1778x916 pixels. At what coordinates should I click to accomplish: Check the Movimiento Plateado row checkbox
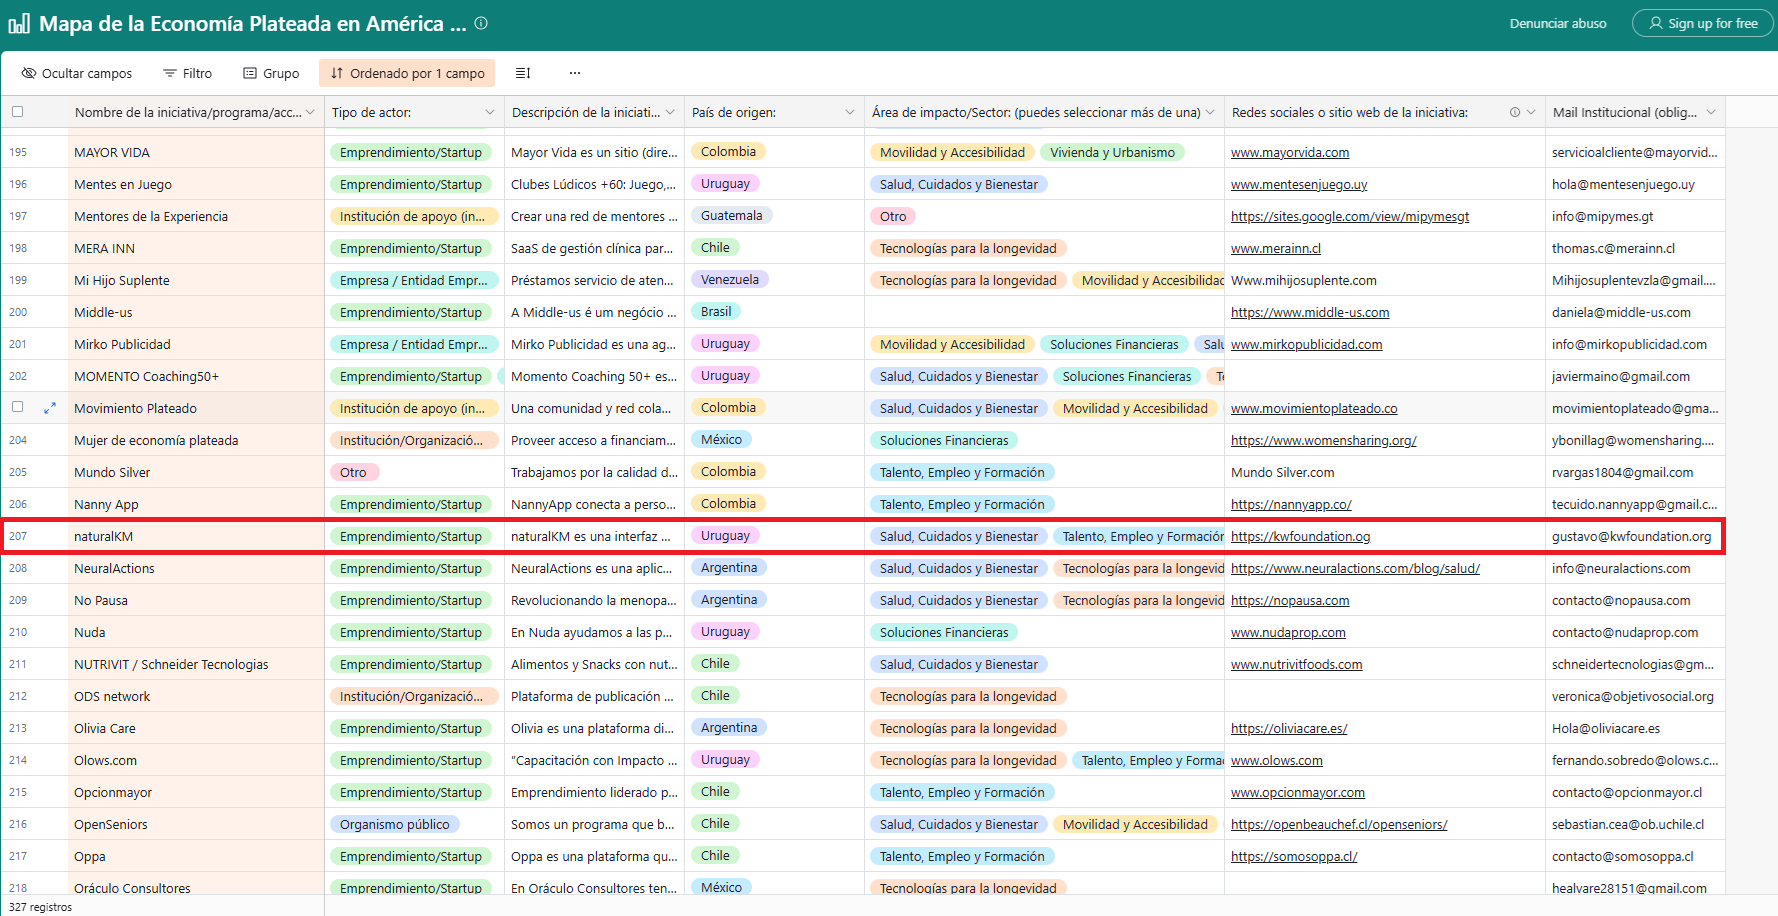[17, 407]
